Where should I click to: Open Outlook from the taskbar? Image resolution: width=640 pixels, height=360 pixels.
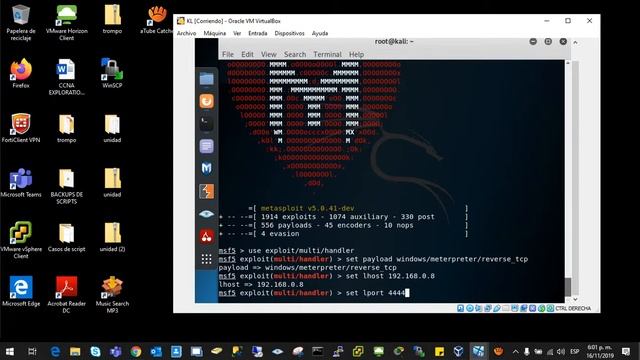(156, 351)
